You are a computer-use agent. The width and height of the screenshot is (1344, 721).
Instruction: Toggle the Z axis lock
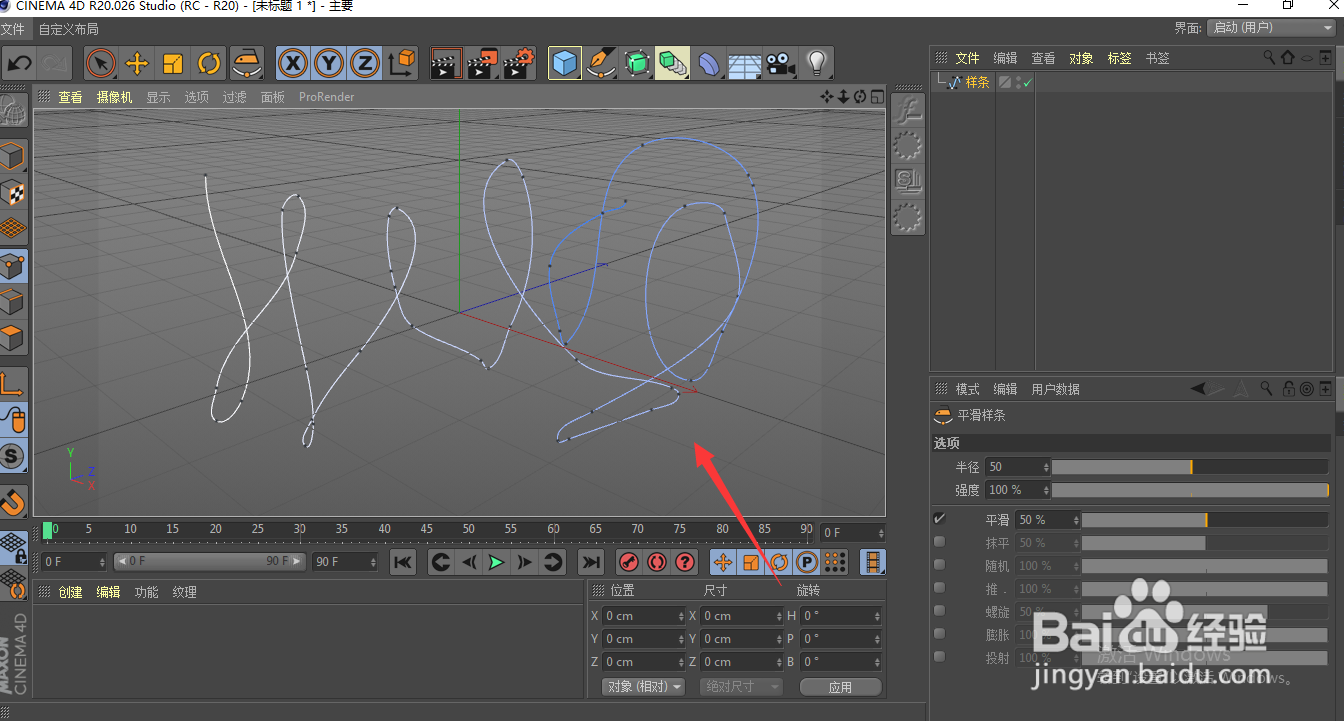point(365,64)
